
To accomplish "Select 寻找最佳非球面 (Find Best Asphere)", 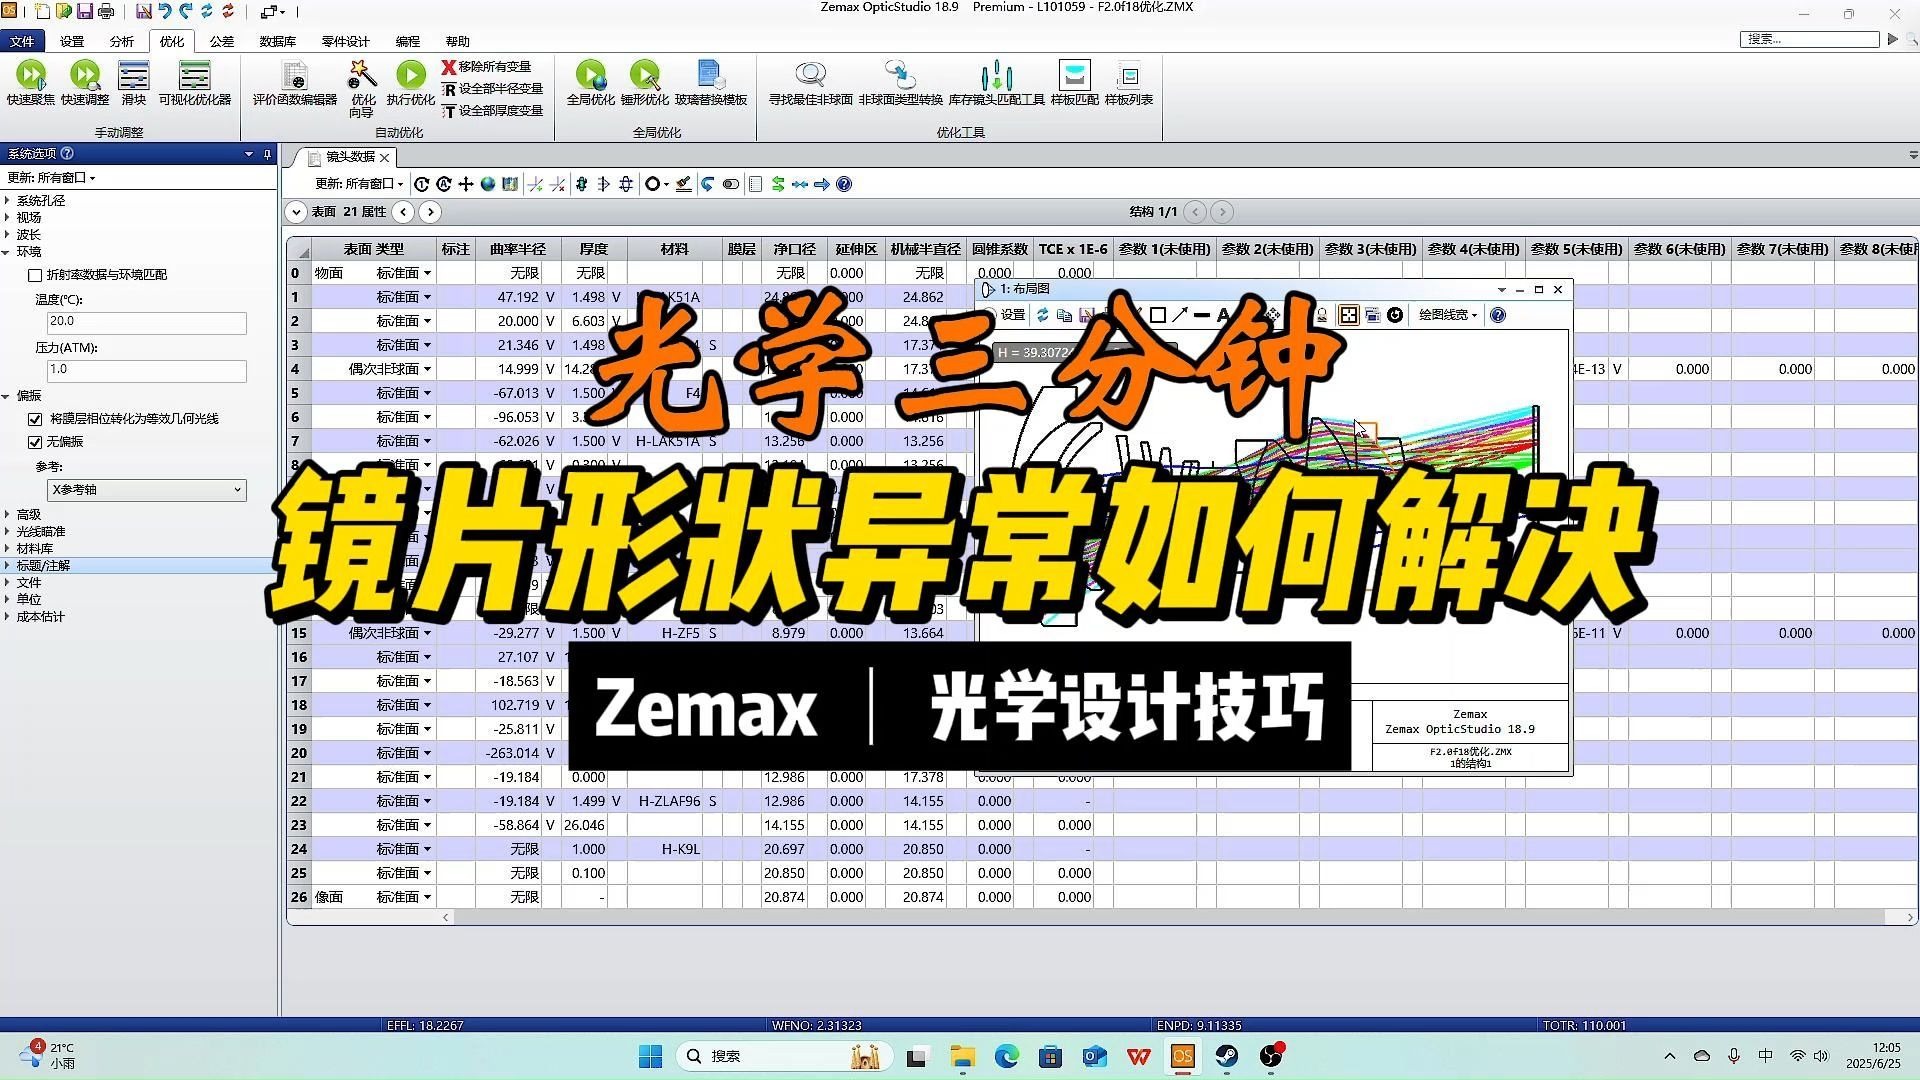I will (811, 85).
